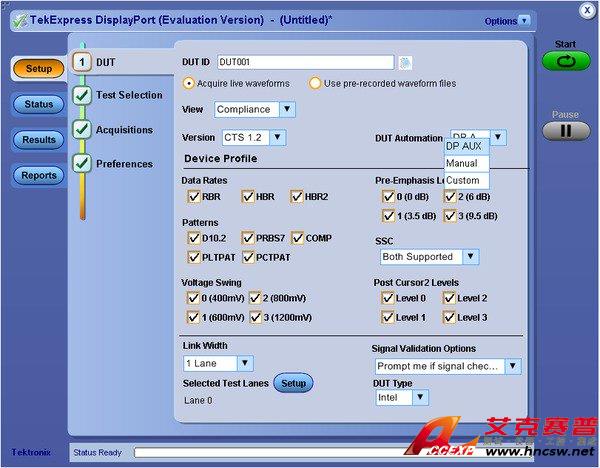Viewport: 600px width, 468px height.
Task: Switch to the Results panel
Action: coord(39,140)
